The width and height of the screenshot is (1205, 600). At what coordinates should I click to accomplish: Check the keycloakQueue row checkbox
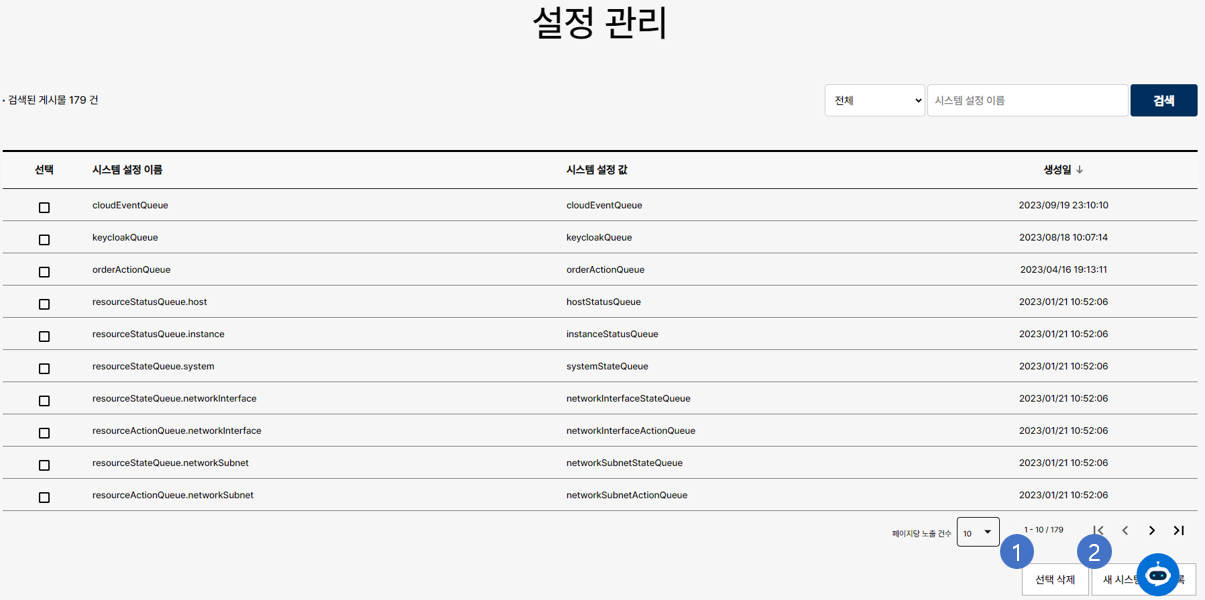pyautogui.click(x=44, y=240)
